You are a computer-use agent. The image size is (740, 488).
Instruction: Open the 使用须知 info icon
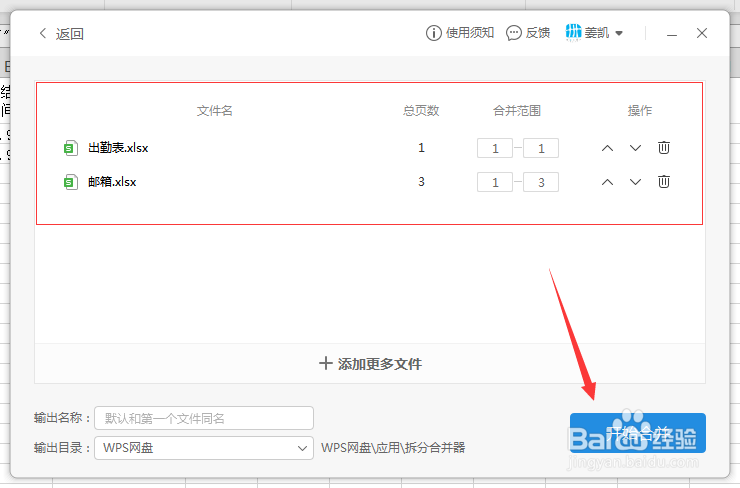[433, 33]
